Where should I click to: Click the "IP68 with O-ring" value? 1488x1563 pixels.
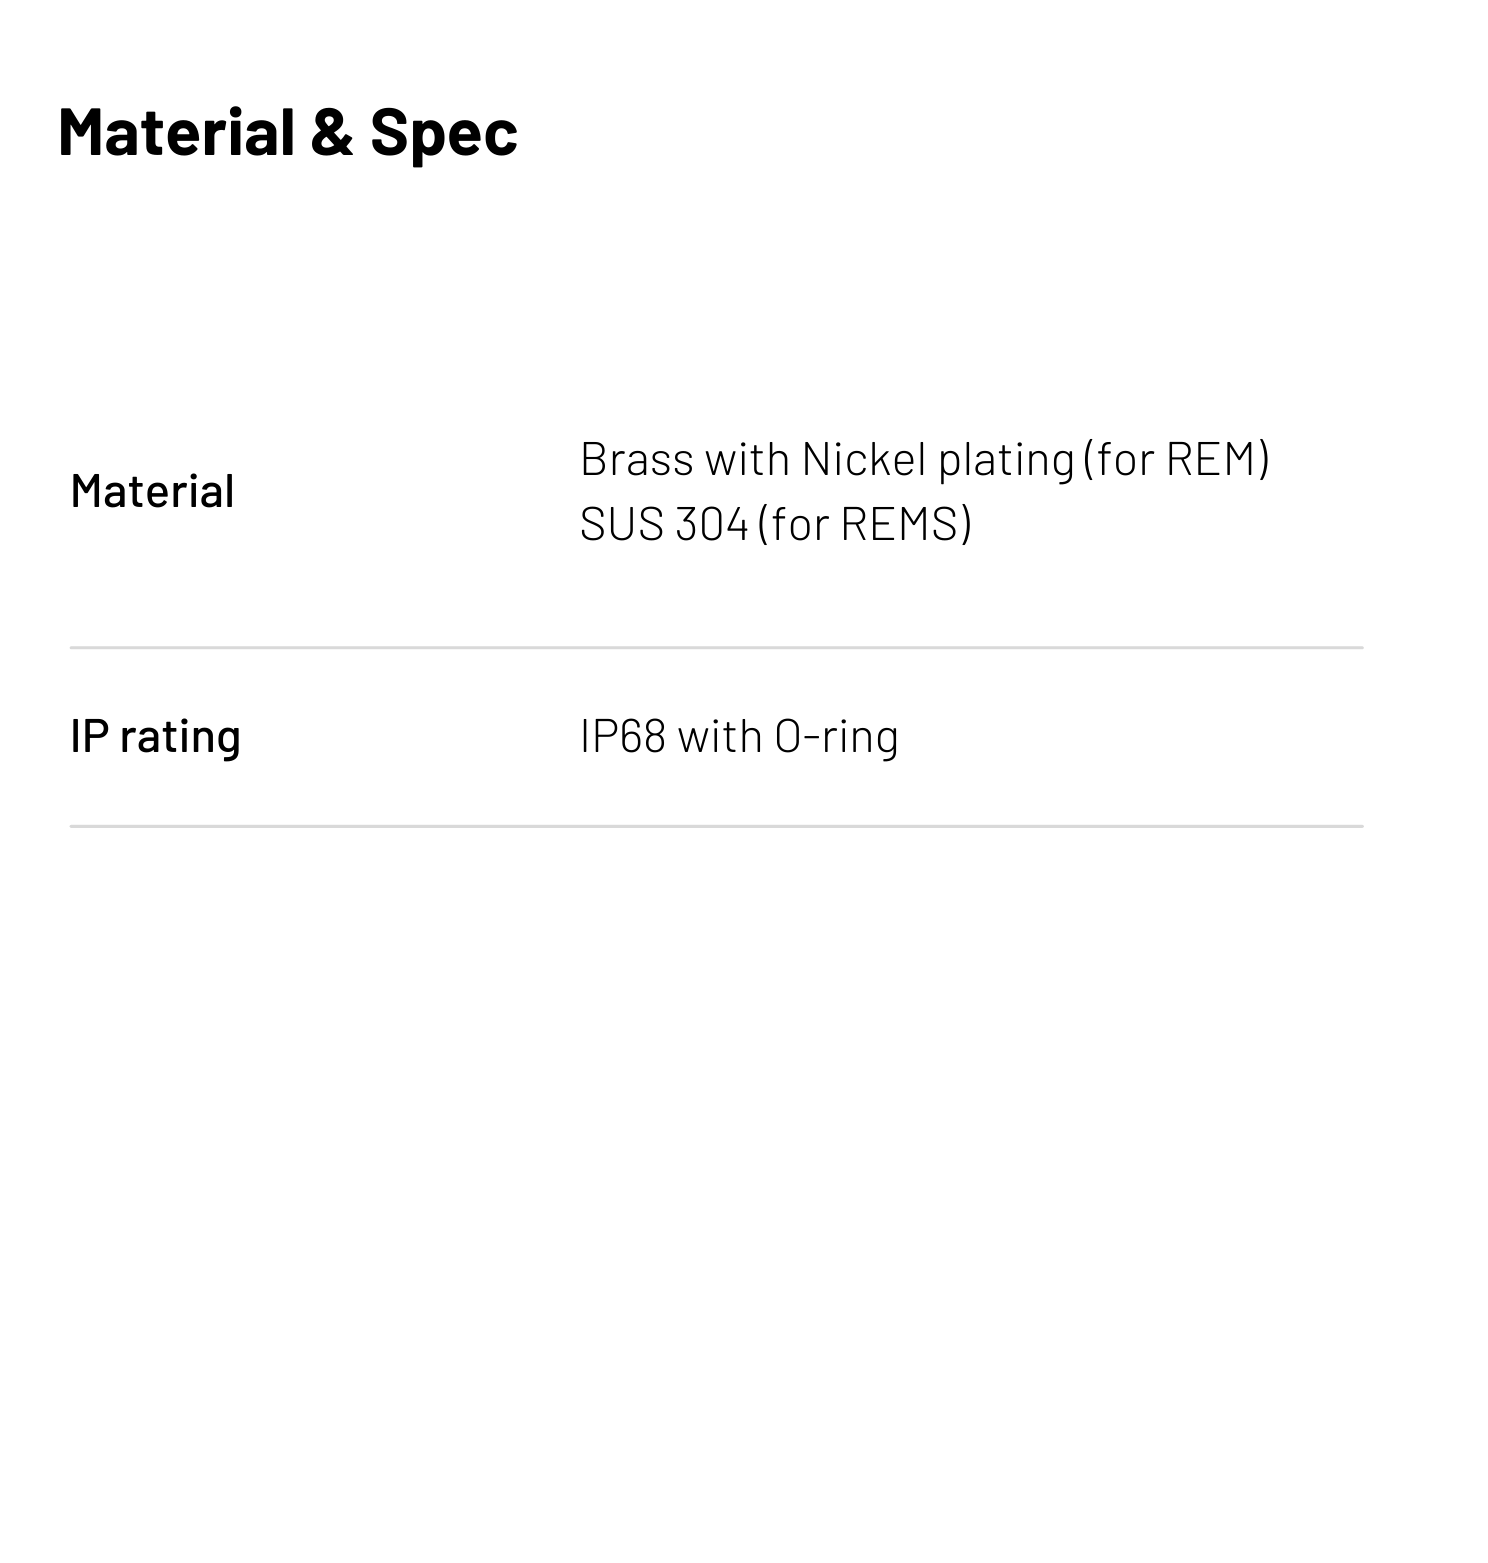(739, 736)
